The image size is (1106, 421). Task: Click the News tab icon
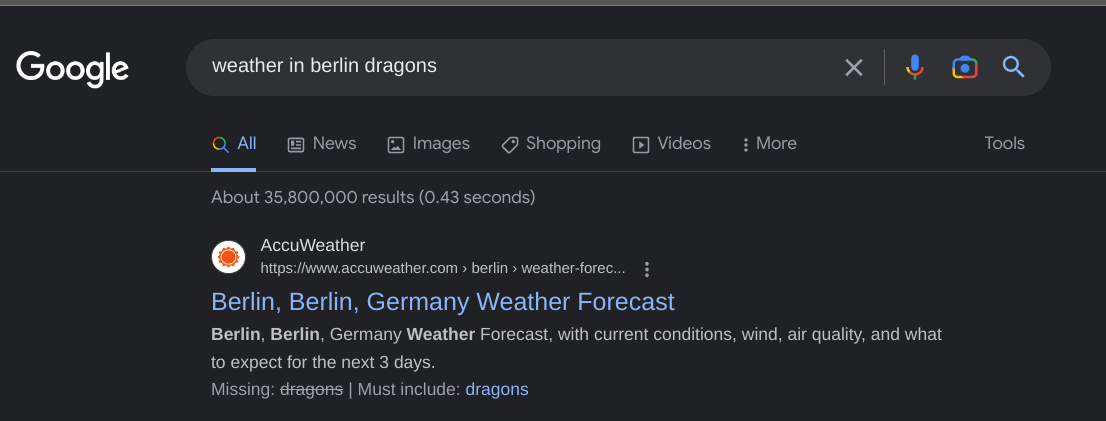click(296, 144)
